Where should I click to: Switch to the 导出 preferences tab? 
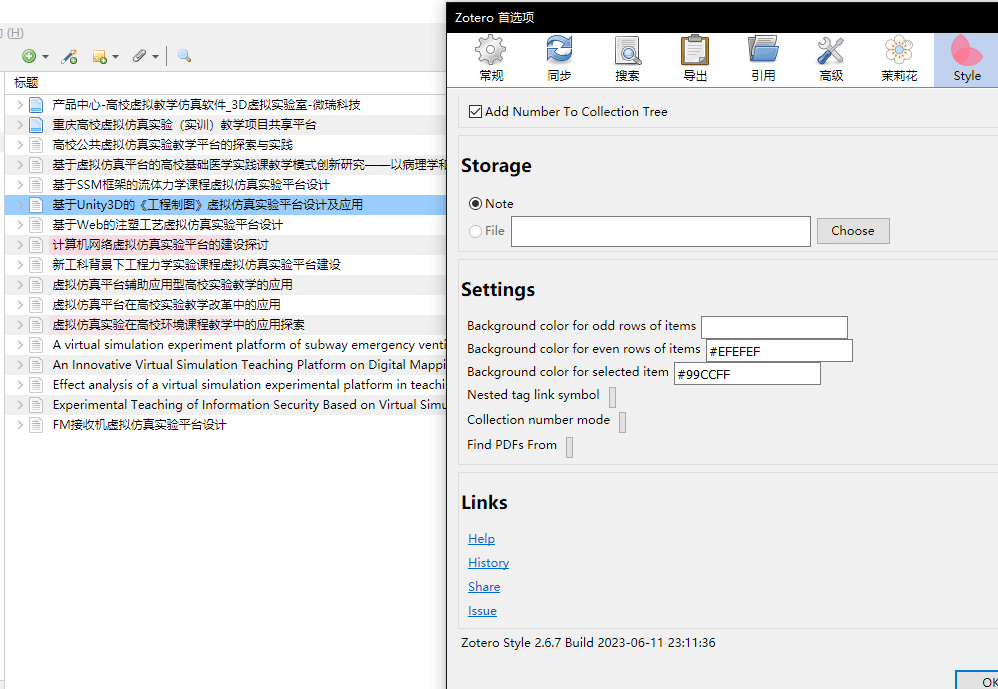[x=695, y=60]
